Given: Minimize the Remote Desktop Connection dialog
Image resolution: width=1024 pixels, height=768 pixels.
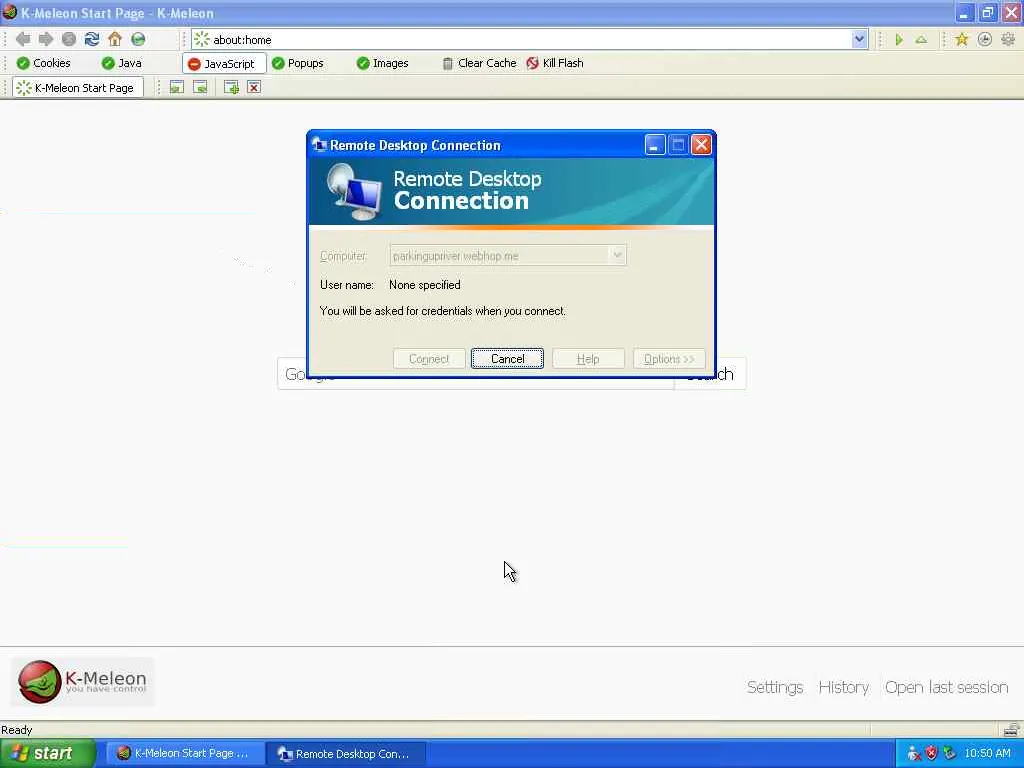Looking at the screenshot, I should click(x=654, y=144).
